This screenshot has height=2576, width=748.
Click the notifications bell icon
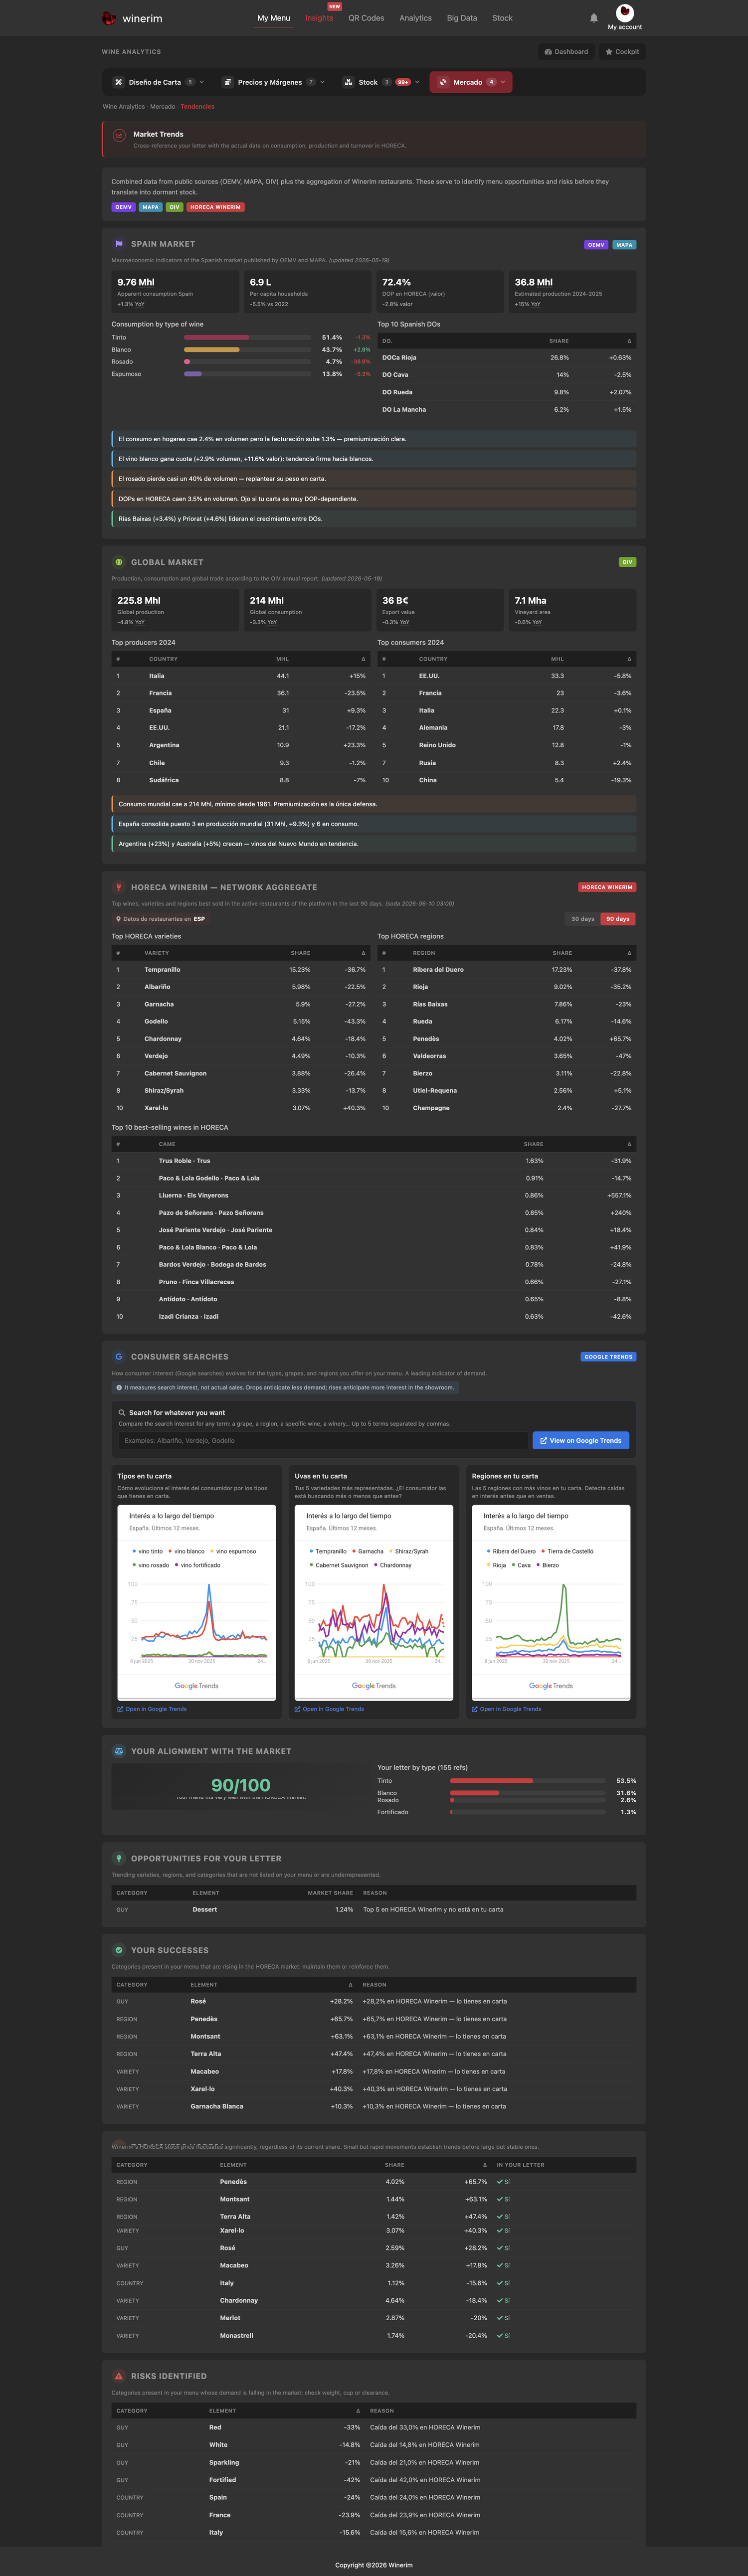(594, 18)
